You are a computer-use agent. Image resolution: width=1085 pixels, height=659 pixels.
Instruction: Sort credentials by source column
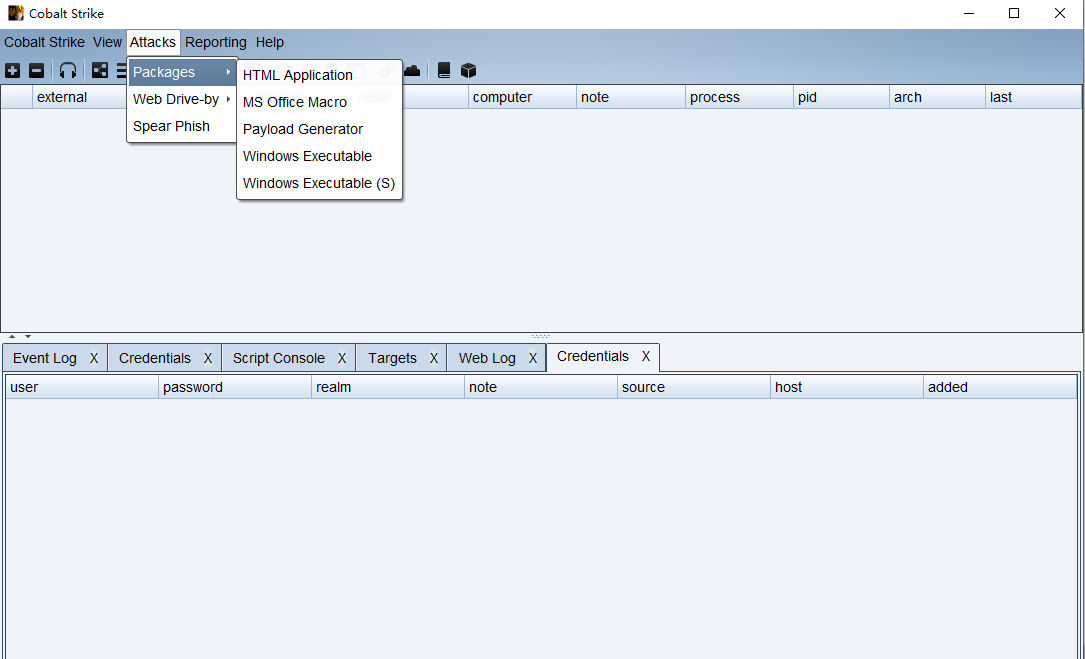pos(694,387)
